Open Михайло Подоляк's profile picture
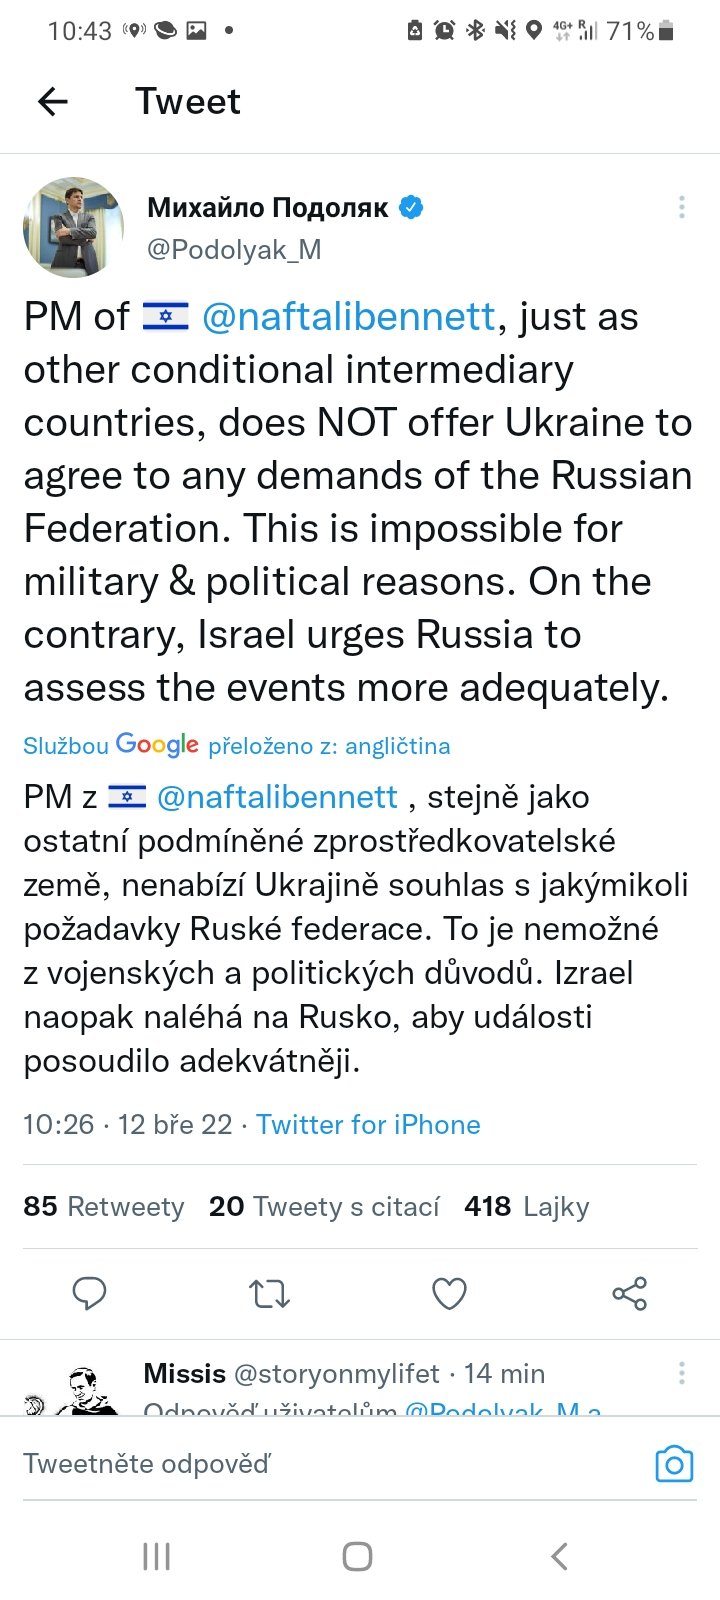 point(73,227)
